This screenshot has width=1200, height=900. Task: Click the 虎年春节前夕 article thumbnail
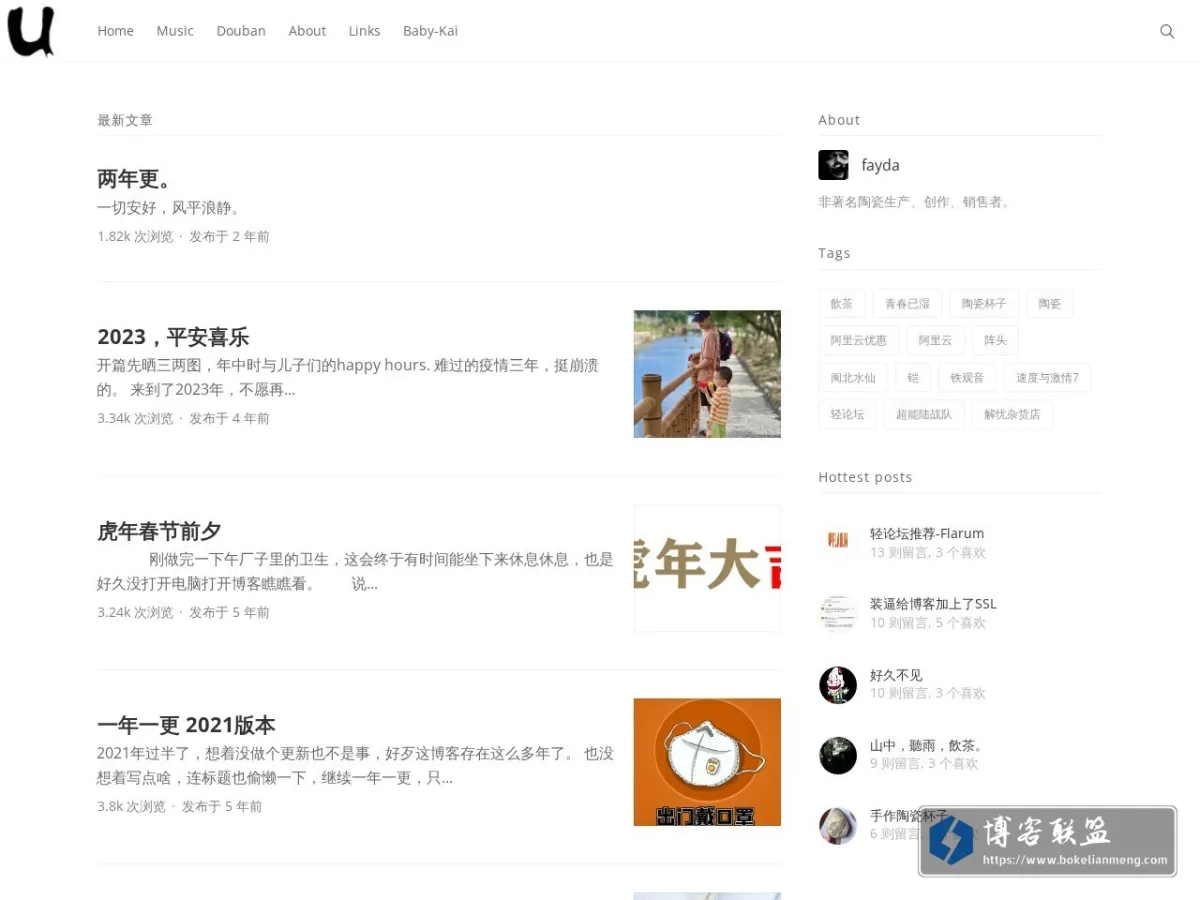707,568
